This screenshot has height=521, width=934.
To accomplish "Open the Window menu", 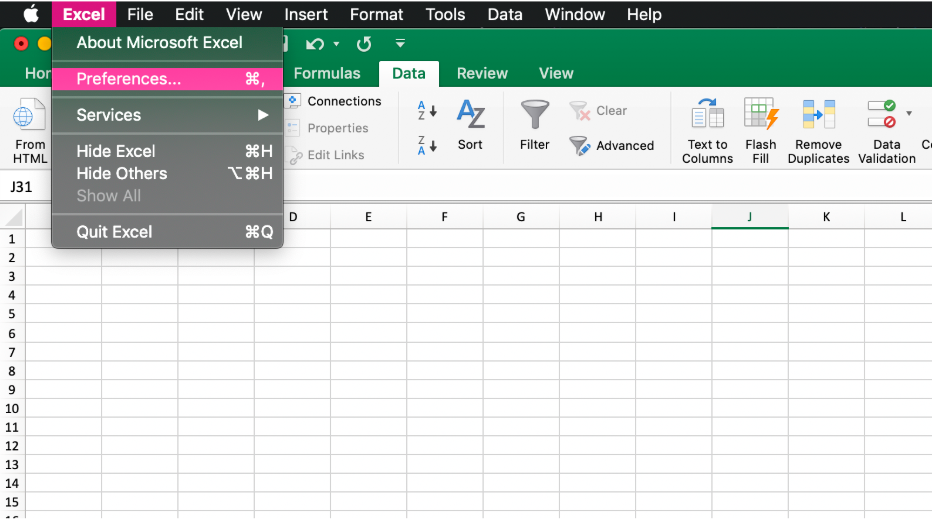I will (574, 14).
